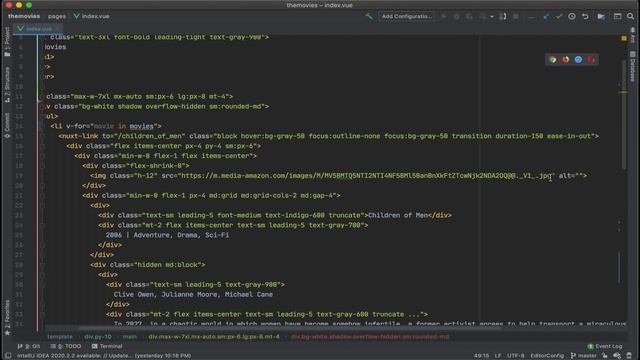Click the tool window quick access icon
640x360 pixels.
[8, 356]
